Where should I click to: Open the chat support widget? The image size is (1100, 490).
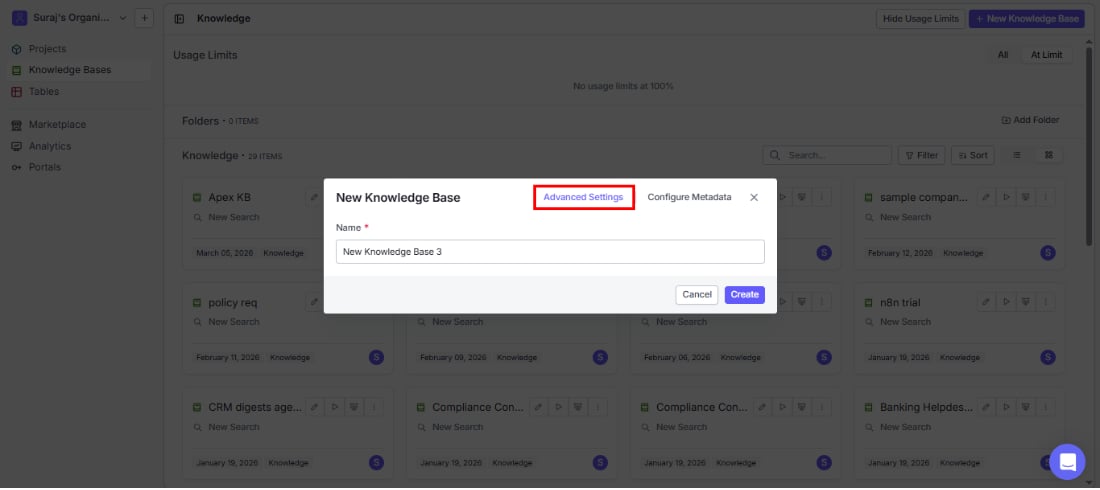pos(1067,462)
